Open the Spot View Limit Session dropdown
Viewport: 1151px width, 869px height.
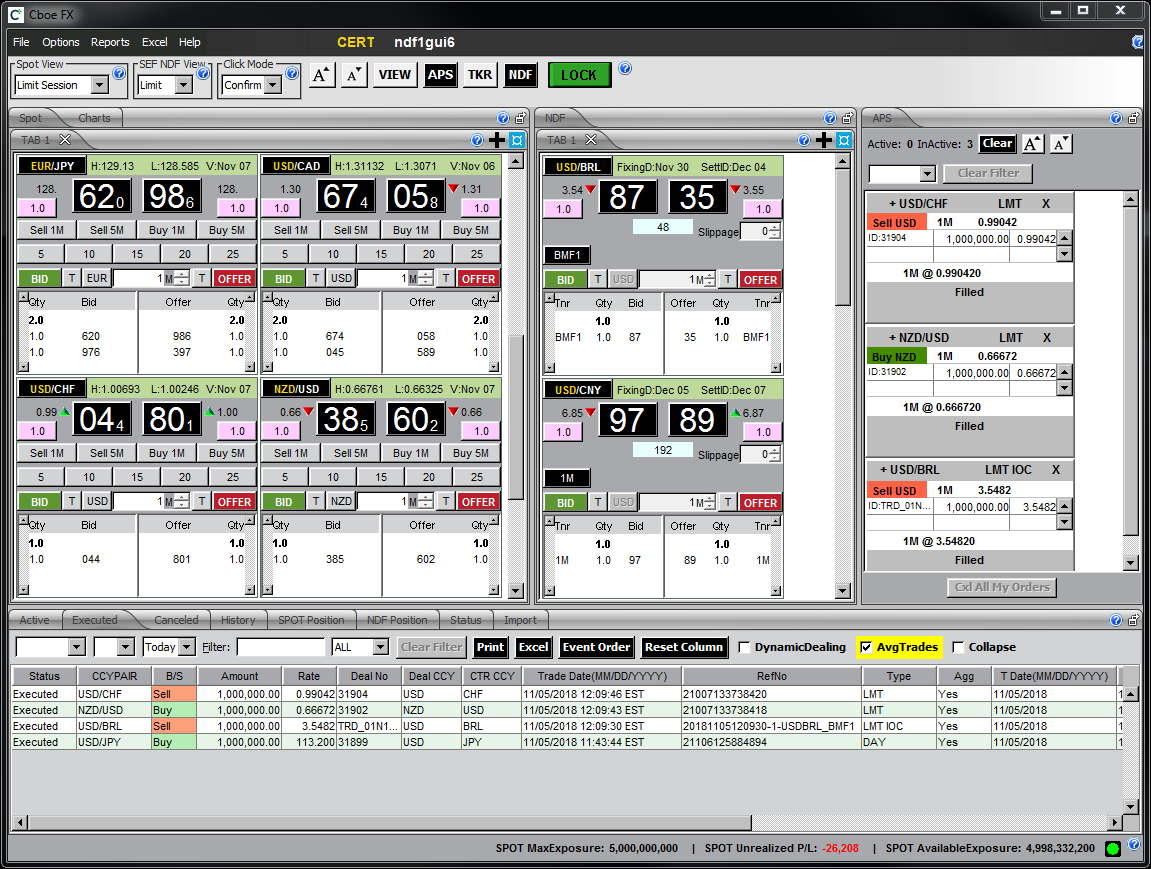click(99, 86)
